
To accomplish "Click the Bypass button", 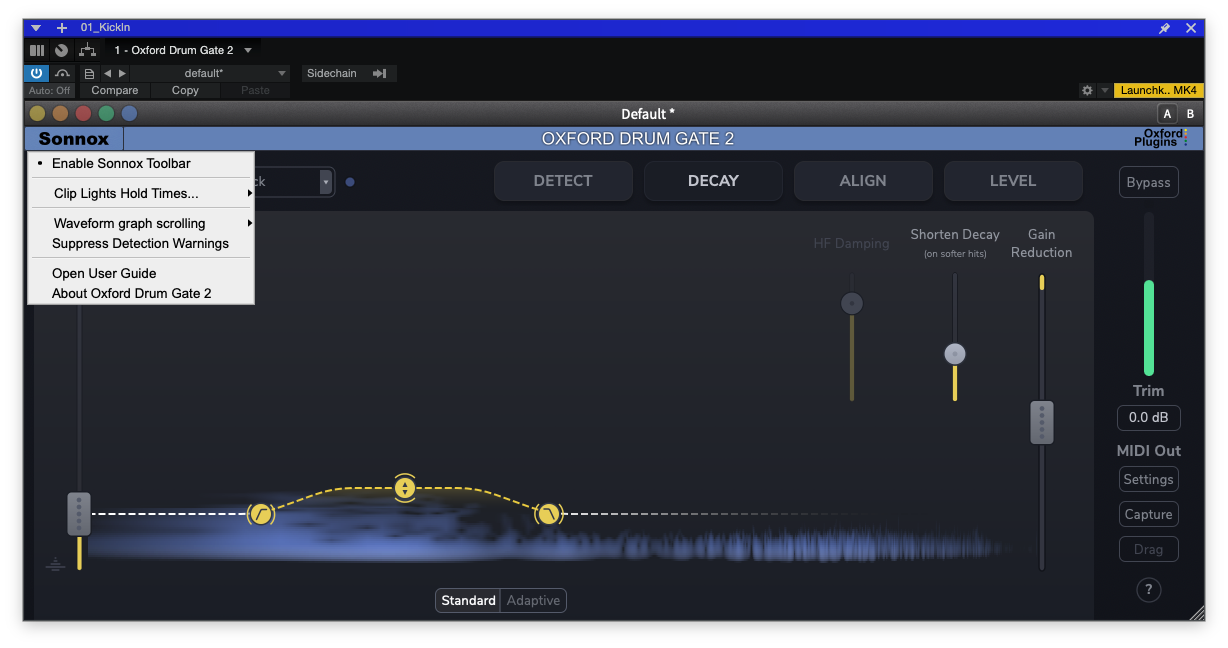I will tap(1148, 183).
